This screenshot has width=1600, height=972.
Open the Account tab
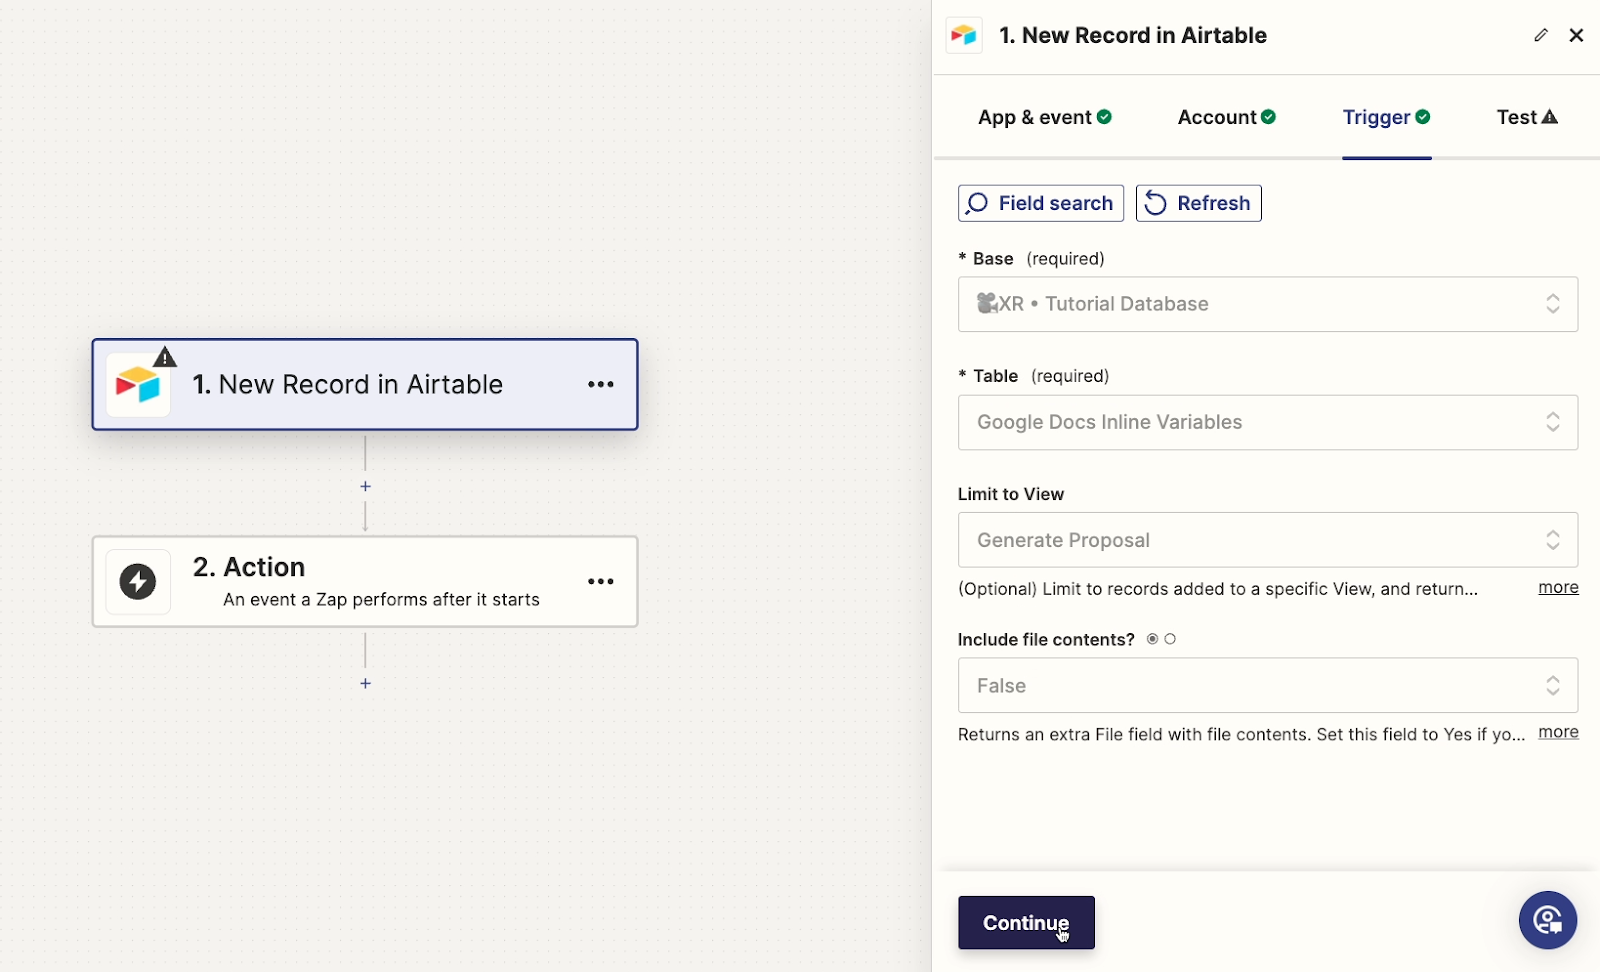[x=1227, y=117]
